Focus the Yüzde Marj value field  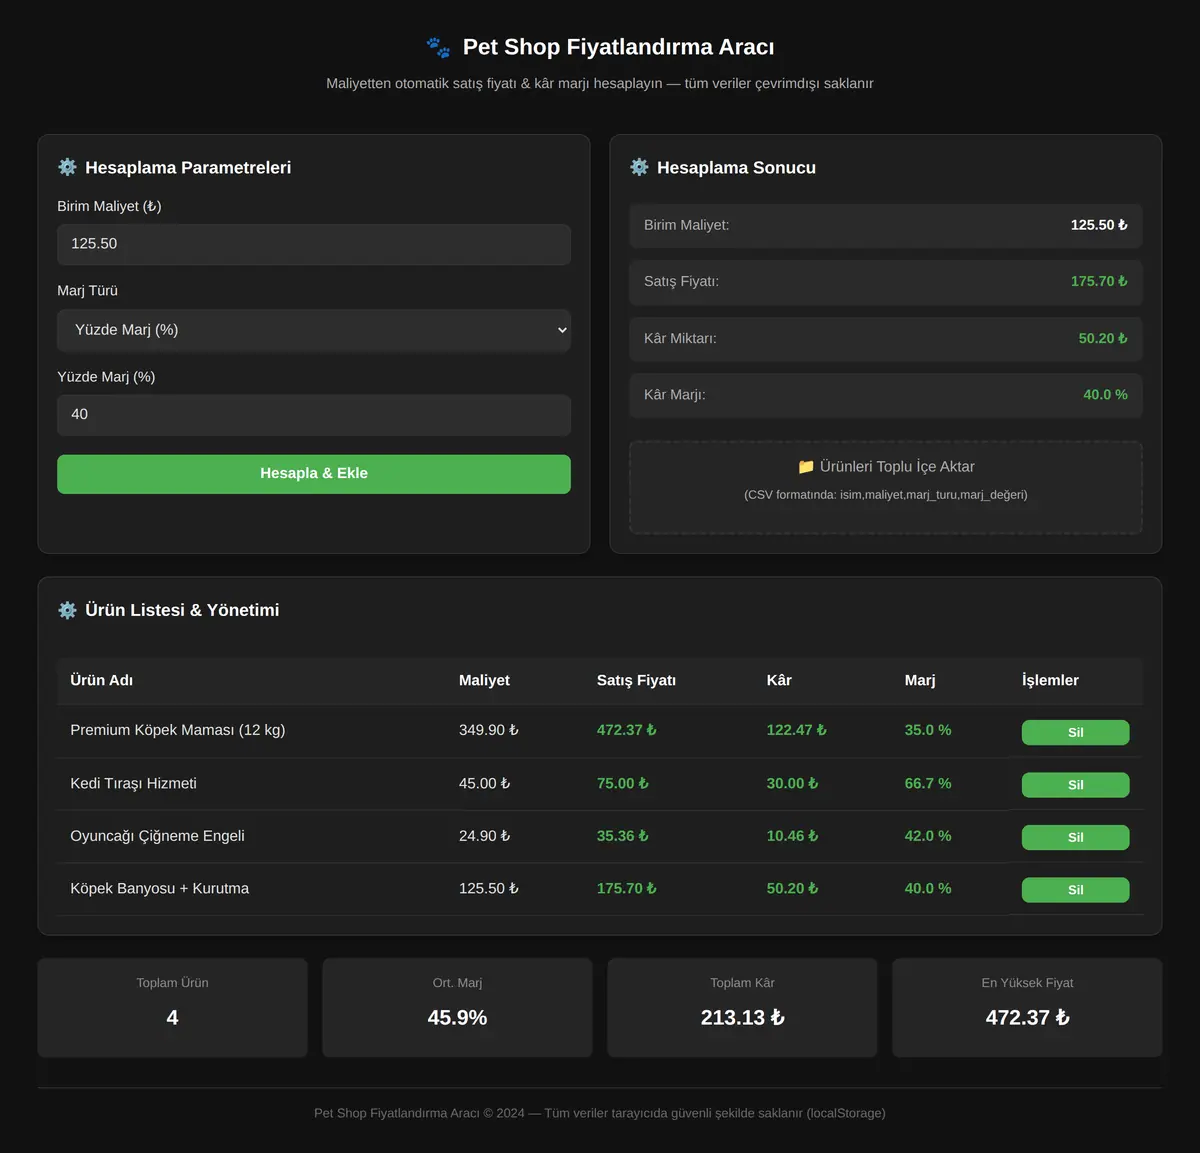click(x=314, y=415)
